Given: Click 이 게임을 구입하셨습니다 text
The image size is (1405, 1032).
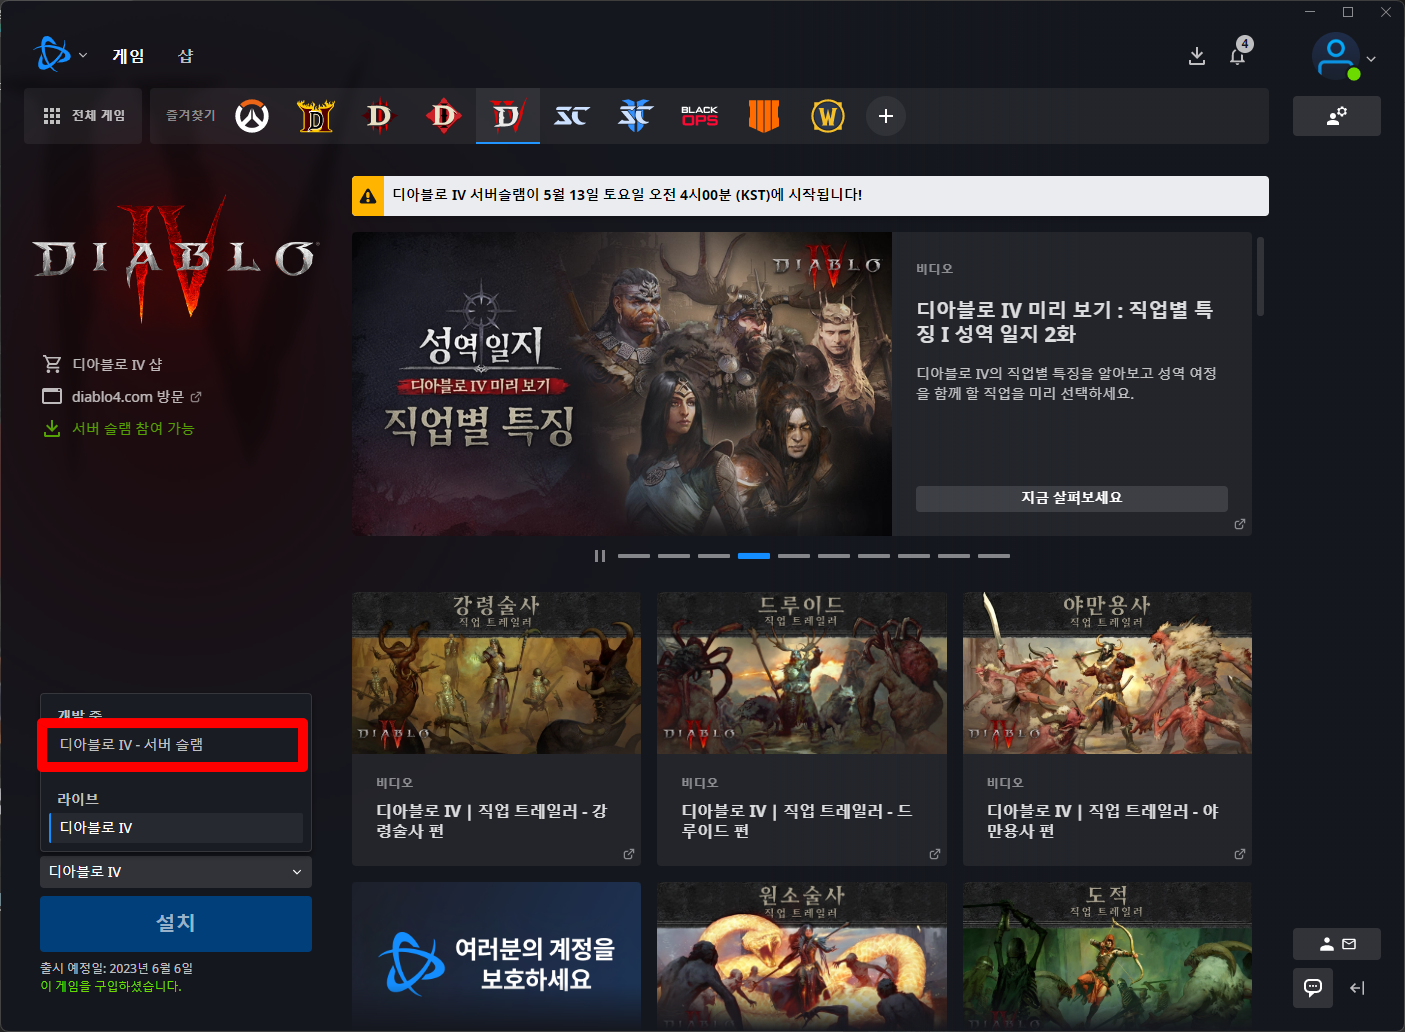Looking at the screenshot, I should (111, 986).
